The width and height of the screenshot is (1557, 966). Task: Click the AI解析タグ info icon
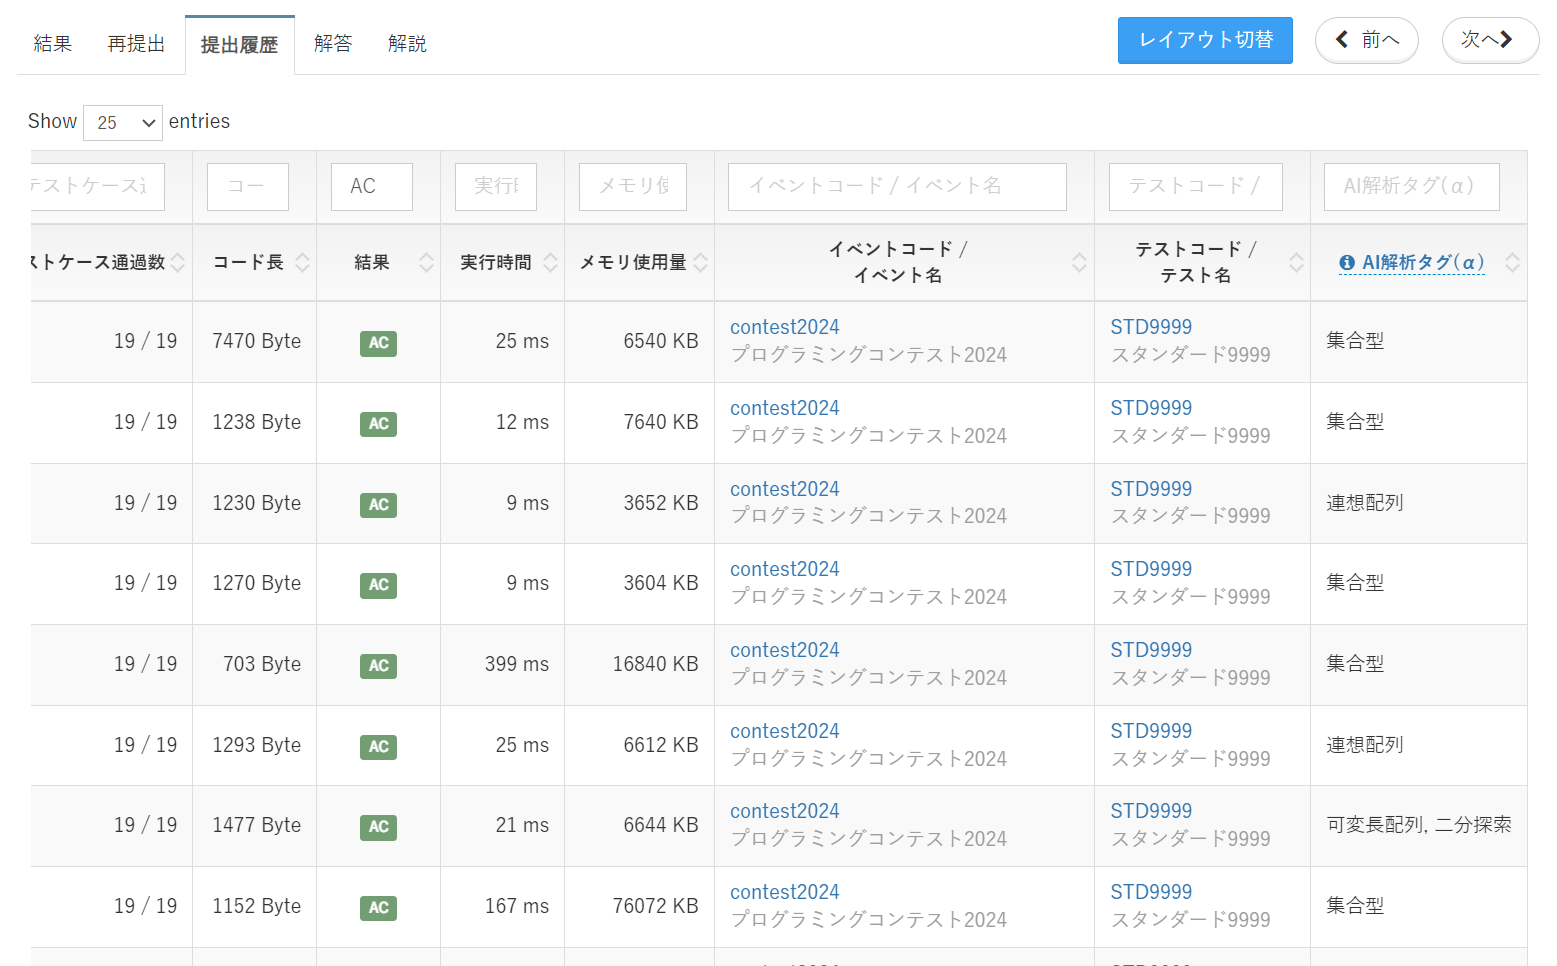[1347, 263]
